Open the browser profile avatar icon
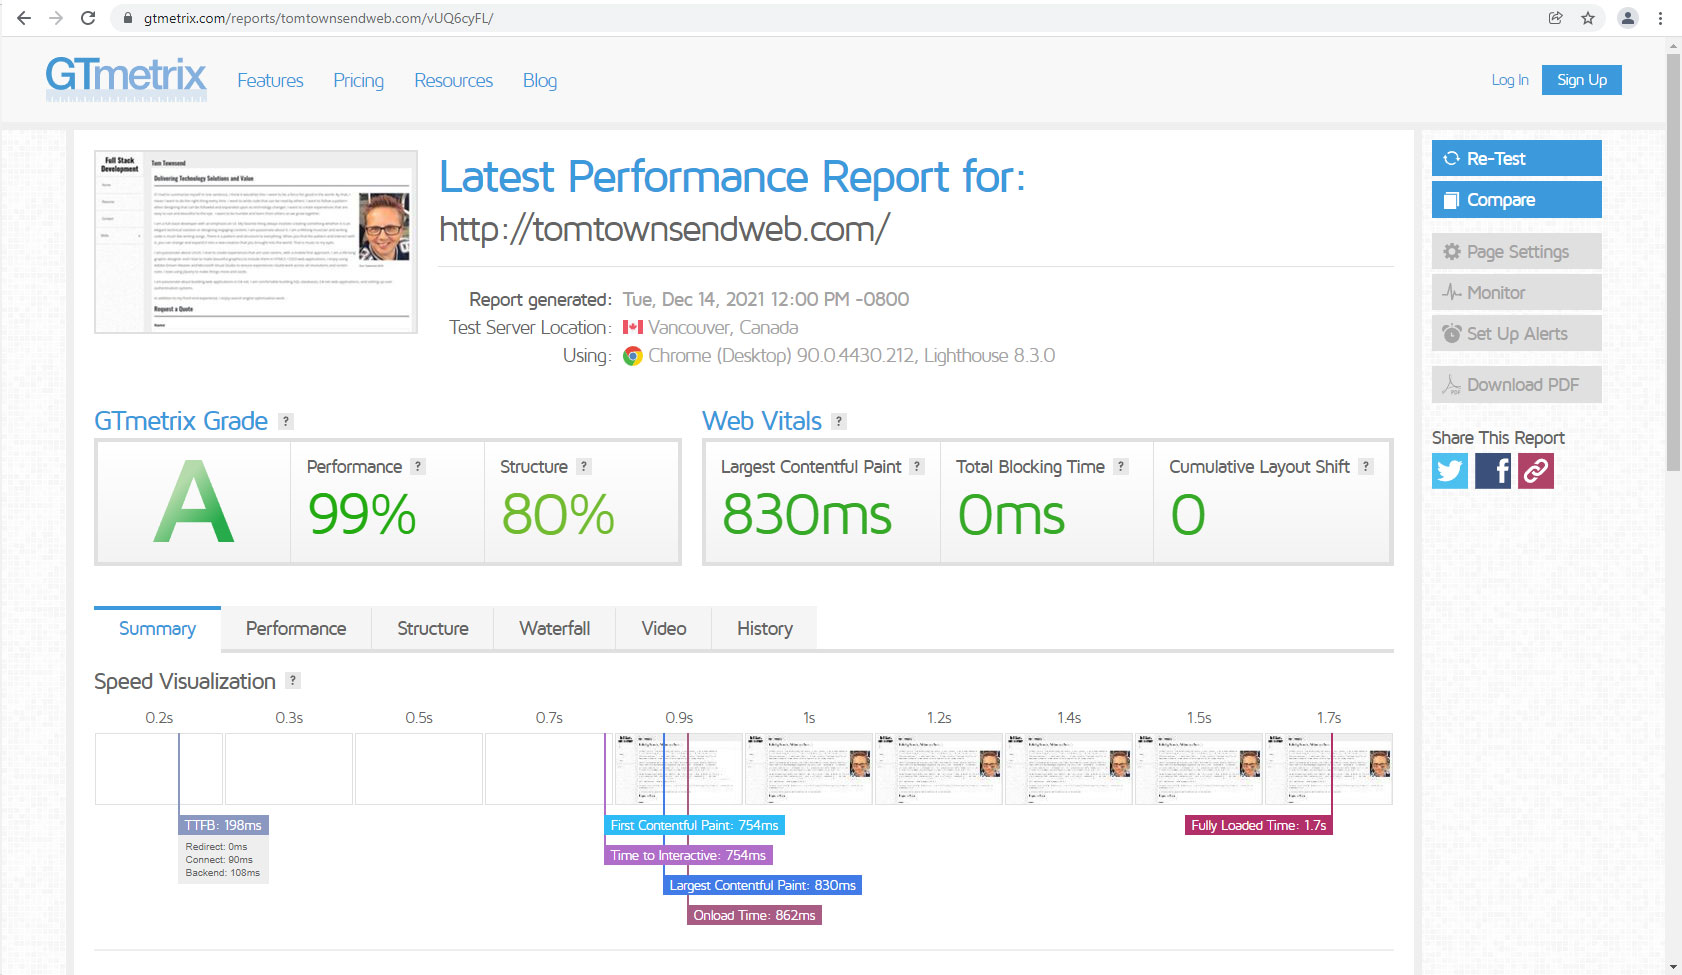The width and height of the screenshot is (1682, 975). click(1628, 18)
